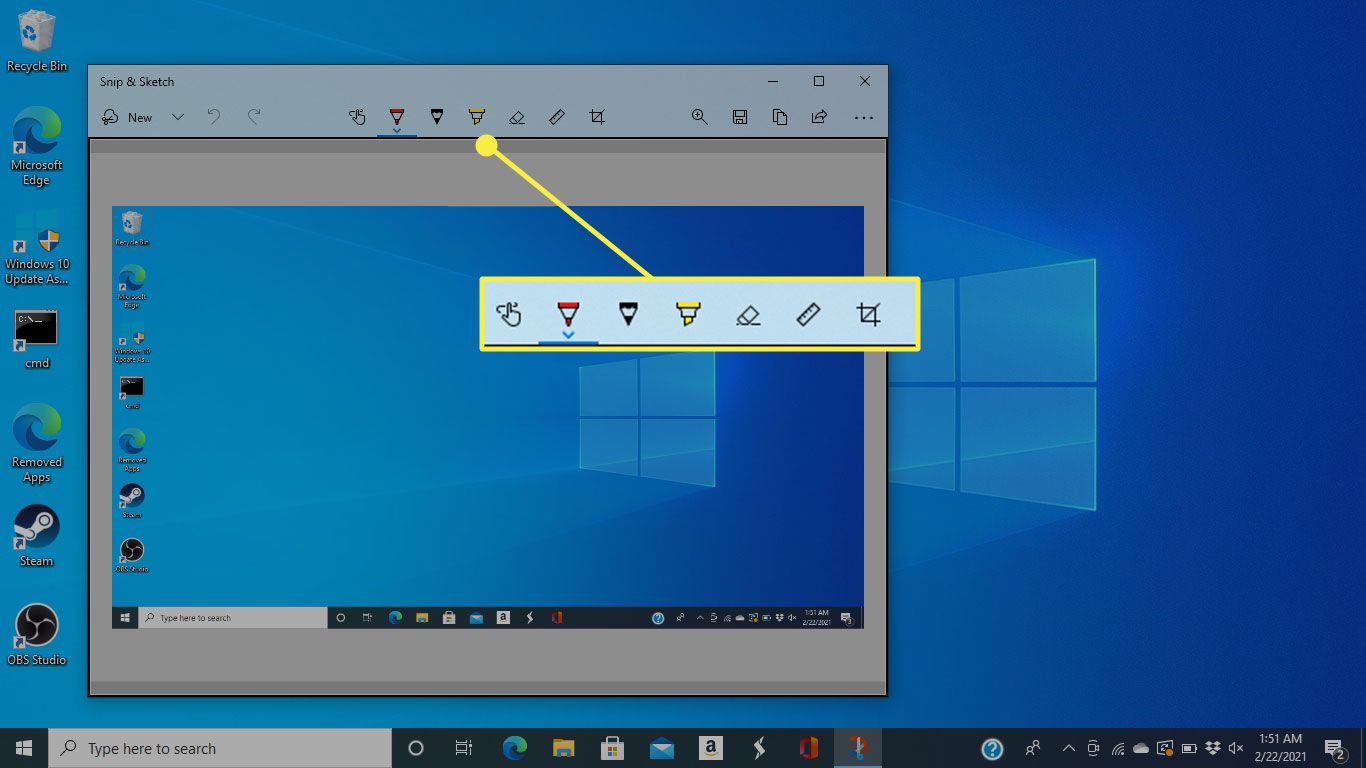Redo the last undone edit
This screenshot has width=1366, height=768.
(254, 117)
